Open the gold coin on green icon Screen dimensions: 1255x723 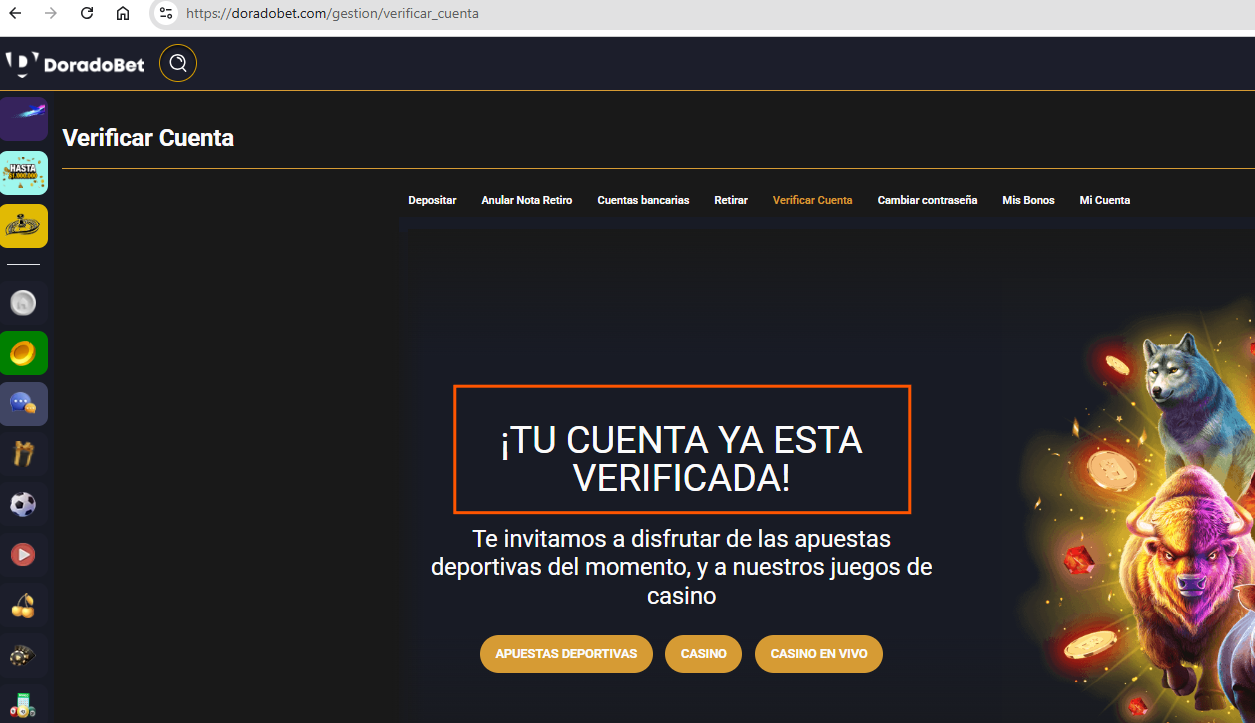click(23, 353)
